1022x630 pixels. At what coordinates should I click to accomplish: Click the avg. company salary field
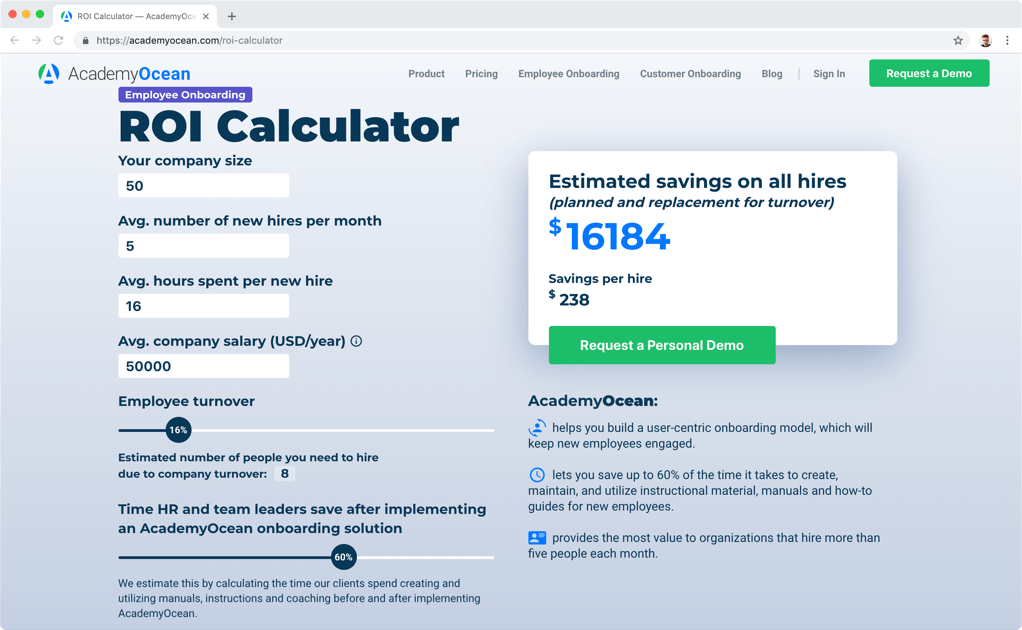pos(203,366)
